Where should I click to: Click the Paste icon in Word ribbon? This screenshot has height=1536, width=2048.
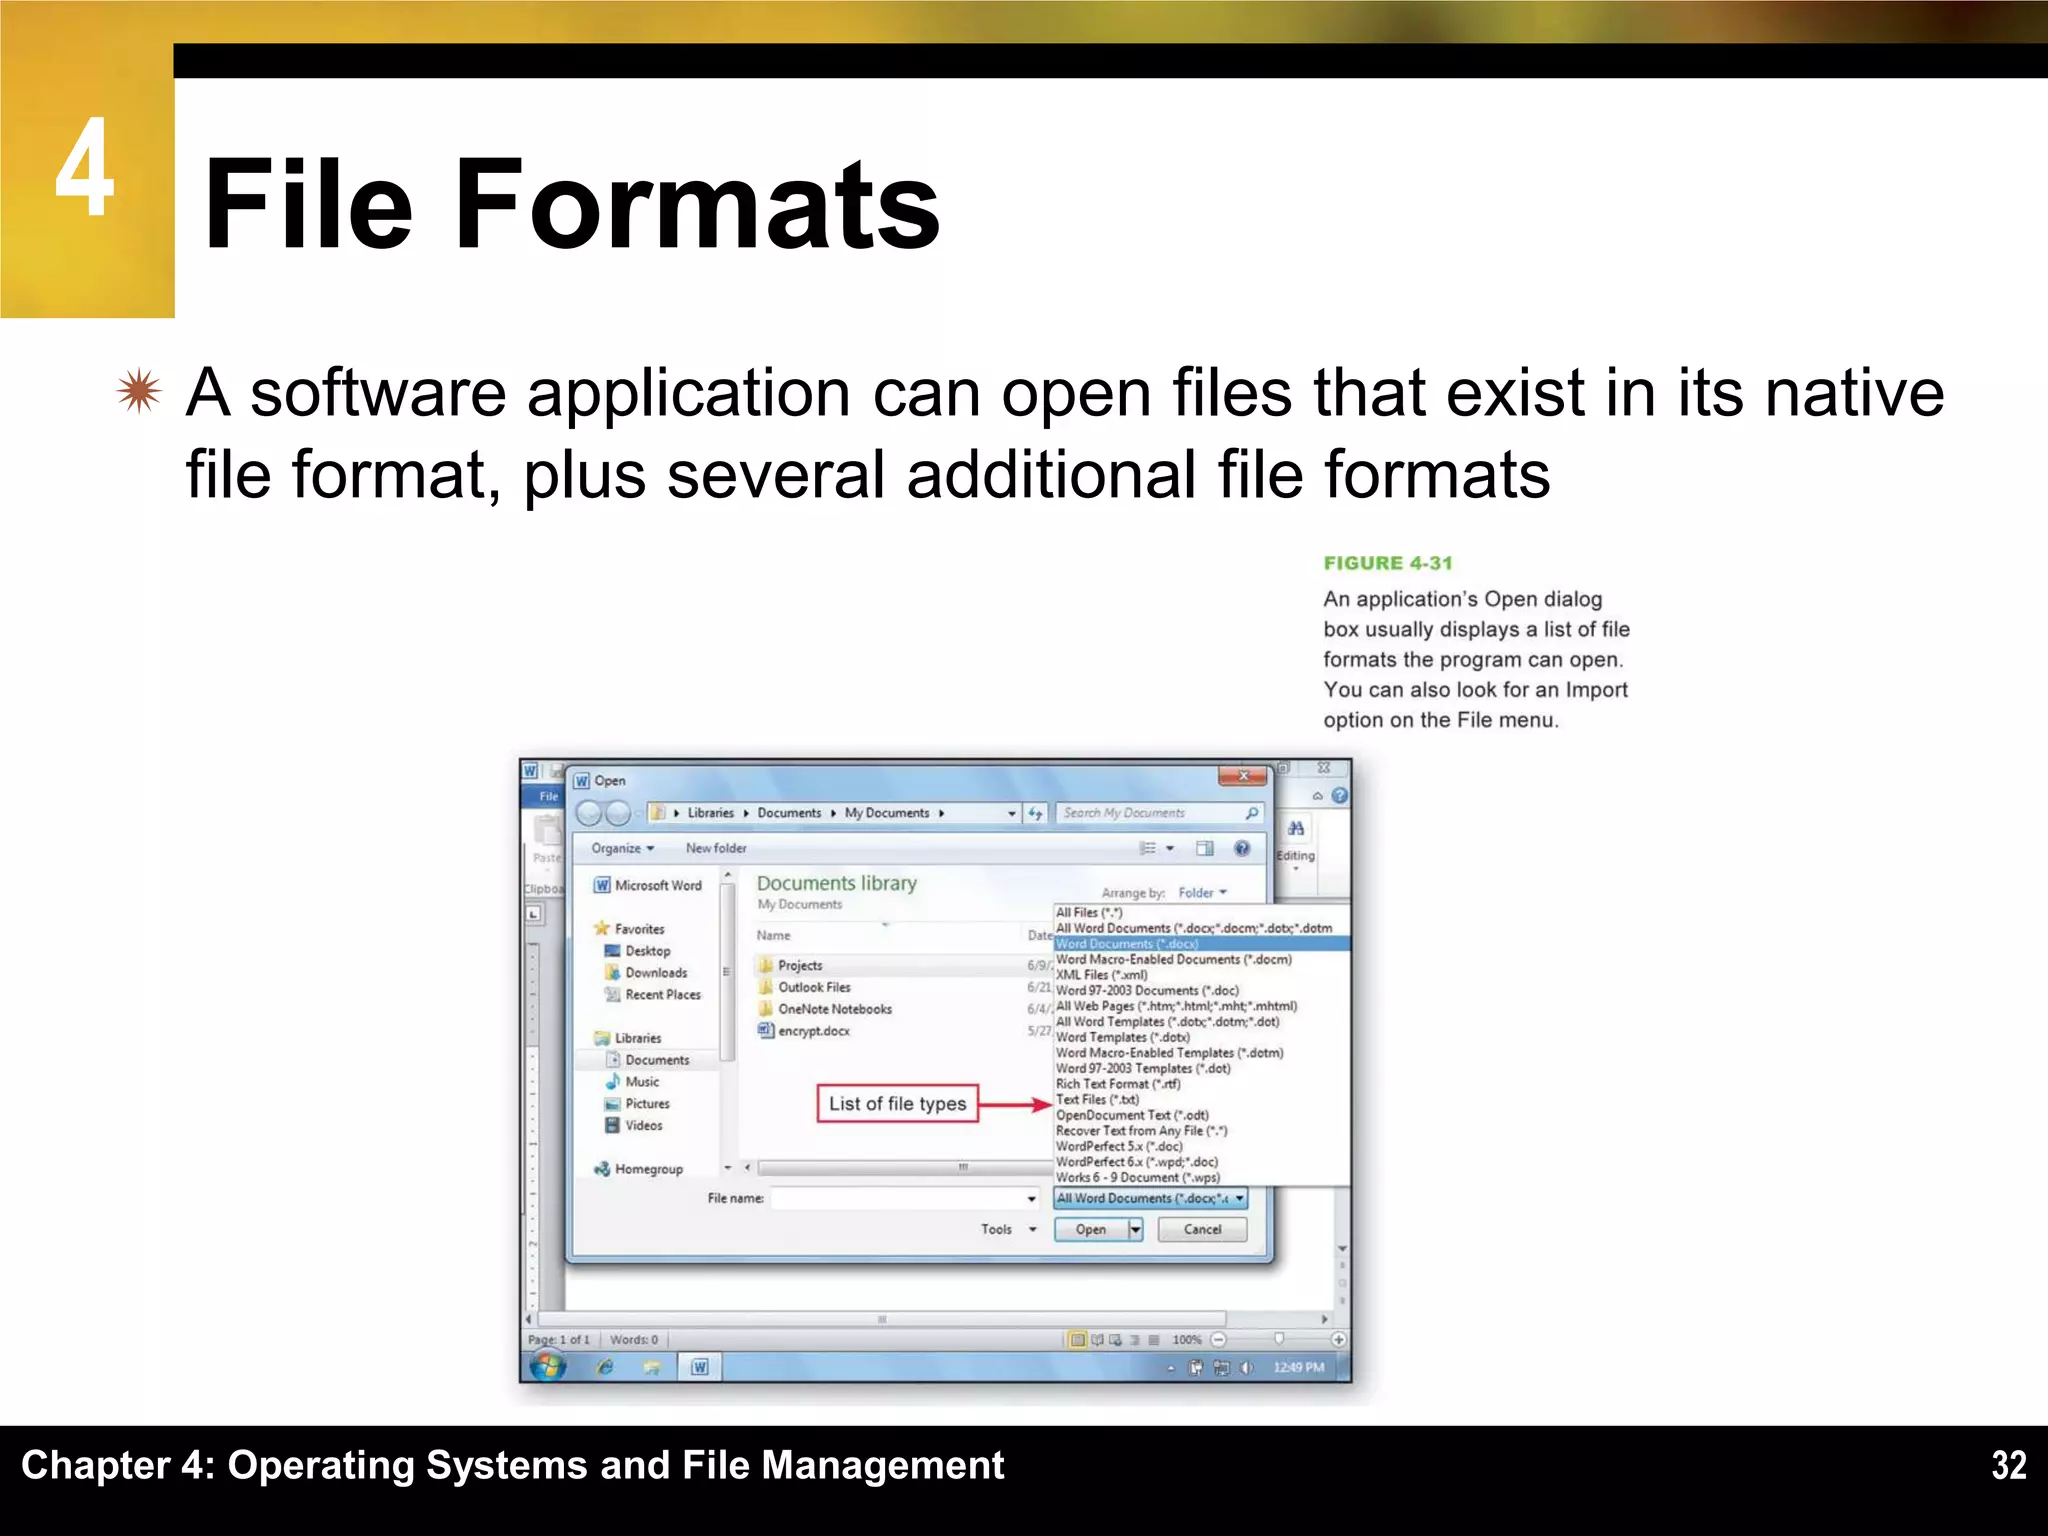click(x=546, y=830)
